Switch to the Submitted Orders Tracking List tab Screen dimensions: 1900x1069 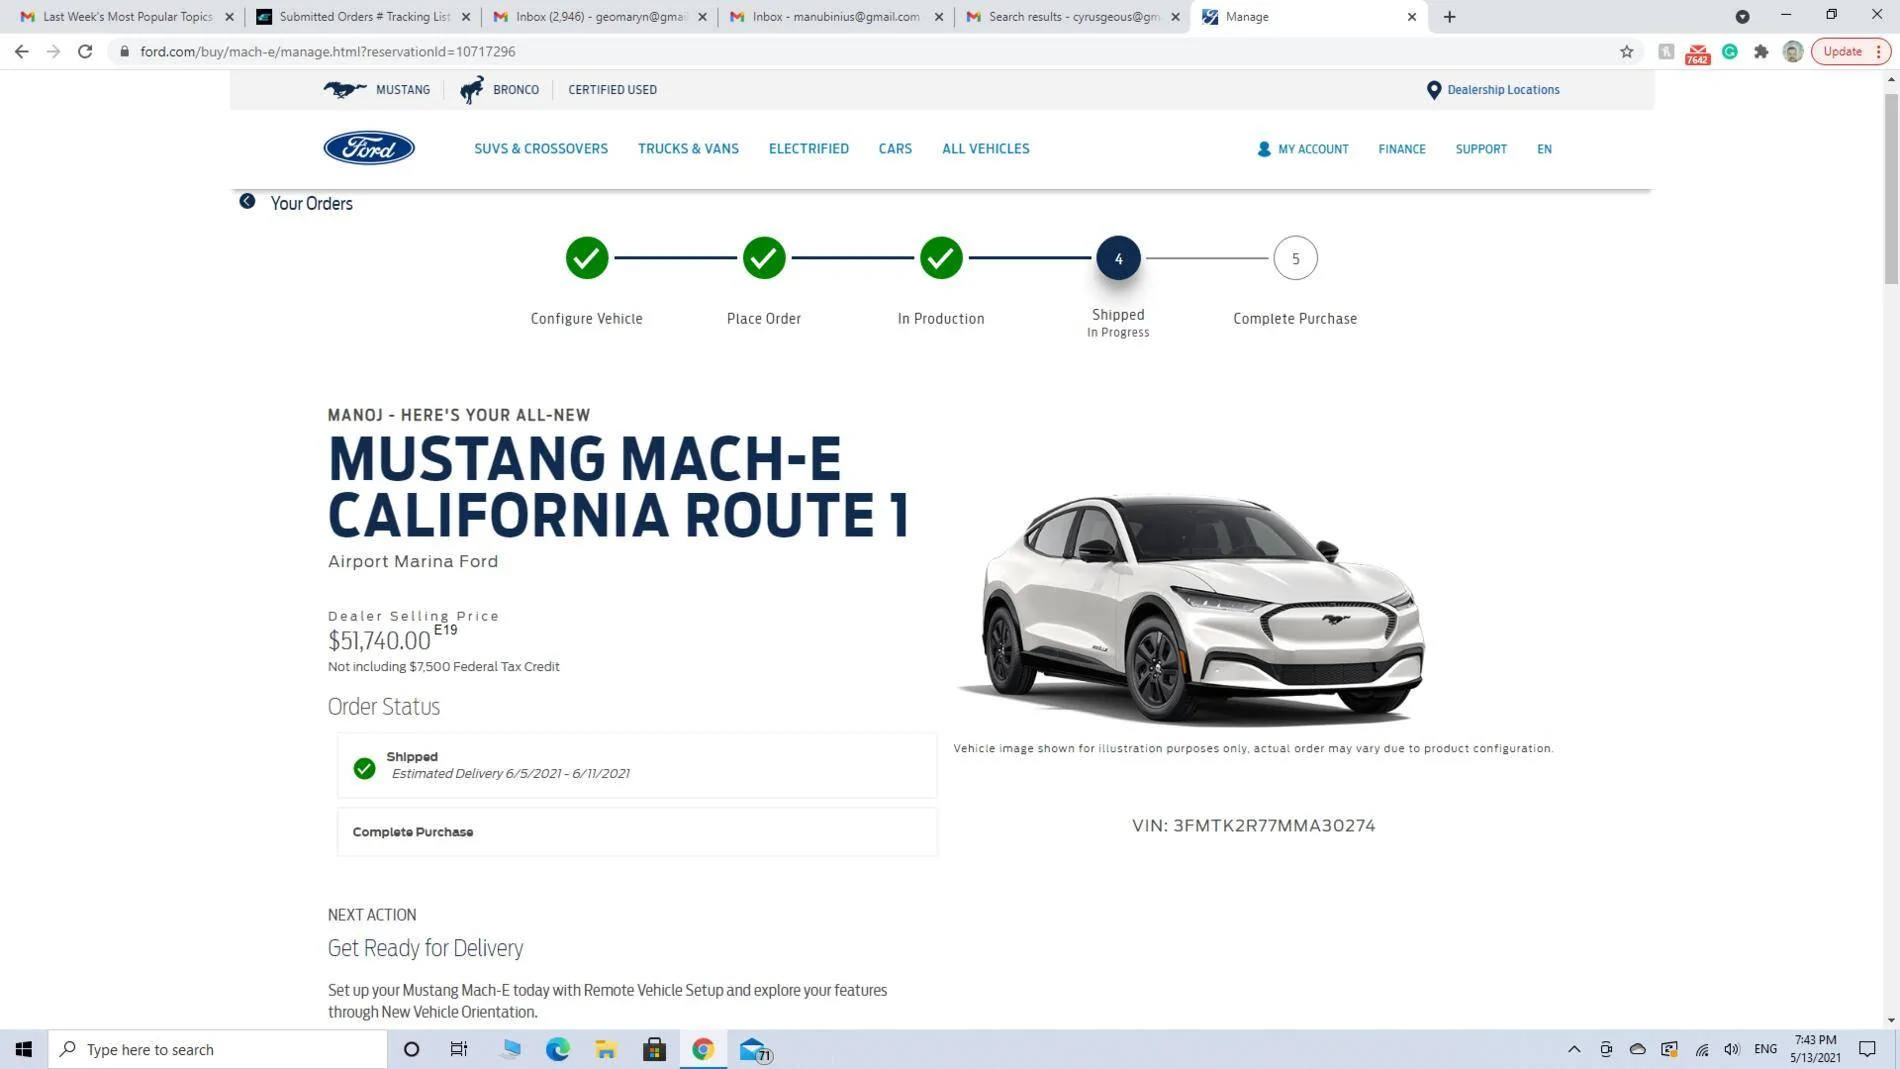[364, 17]
